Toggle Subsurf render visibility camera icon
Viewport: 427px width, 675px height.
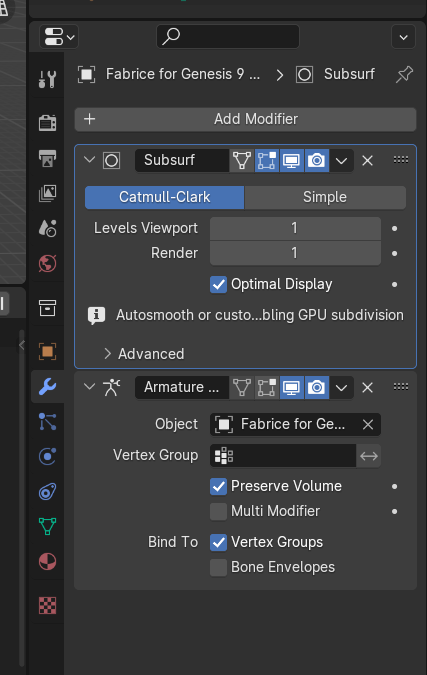[317, 161]
